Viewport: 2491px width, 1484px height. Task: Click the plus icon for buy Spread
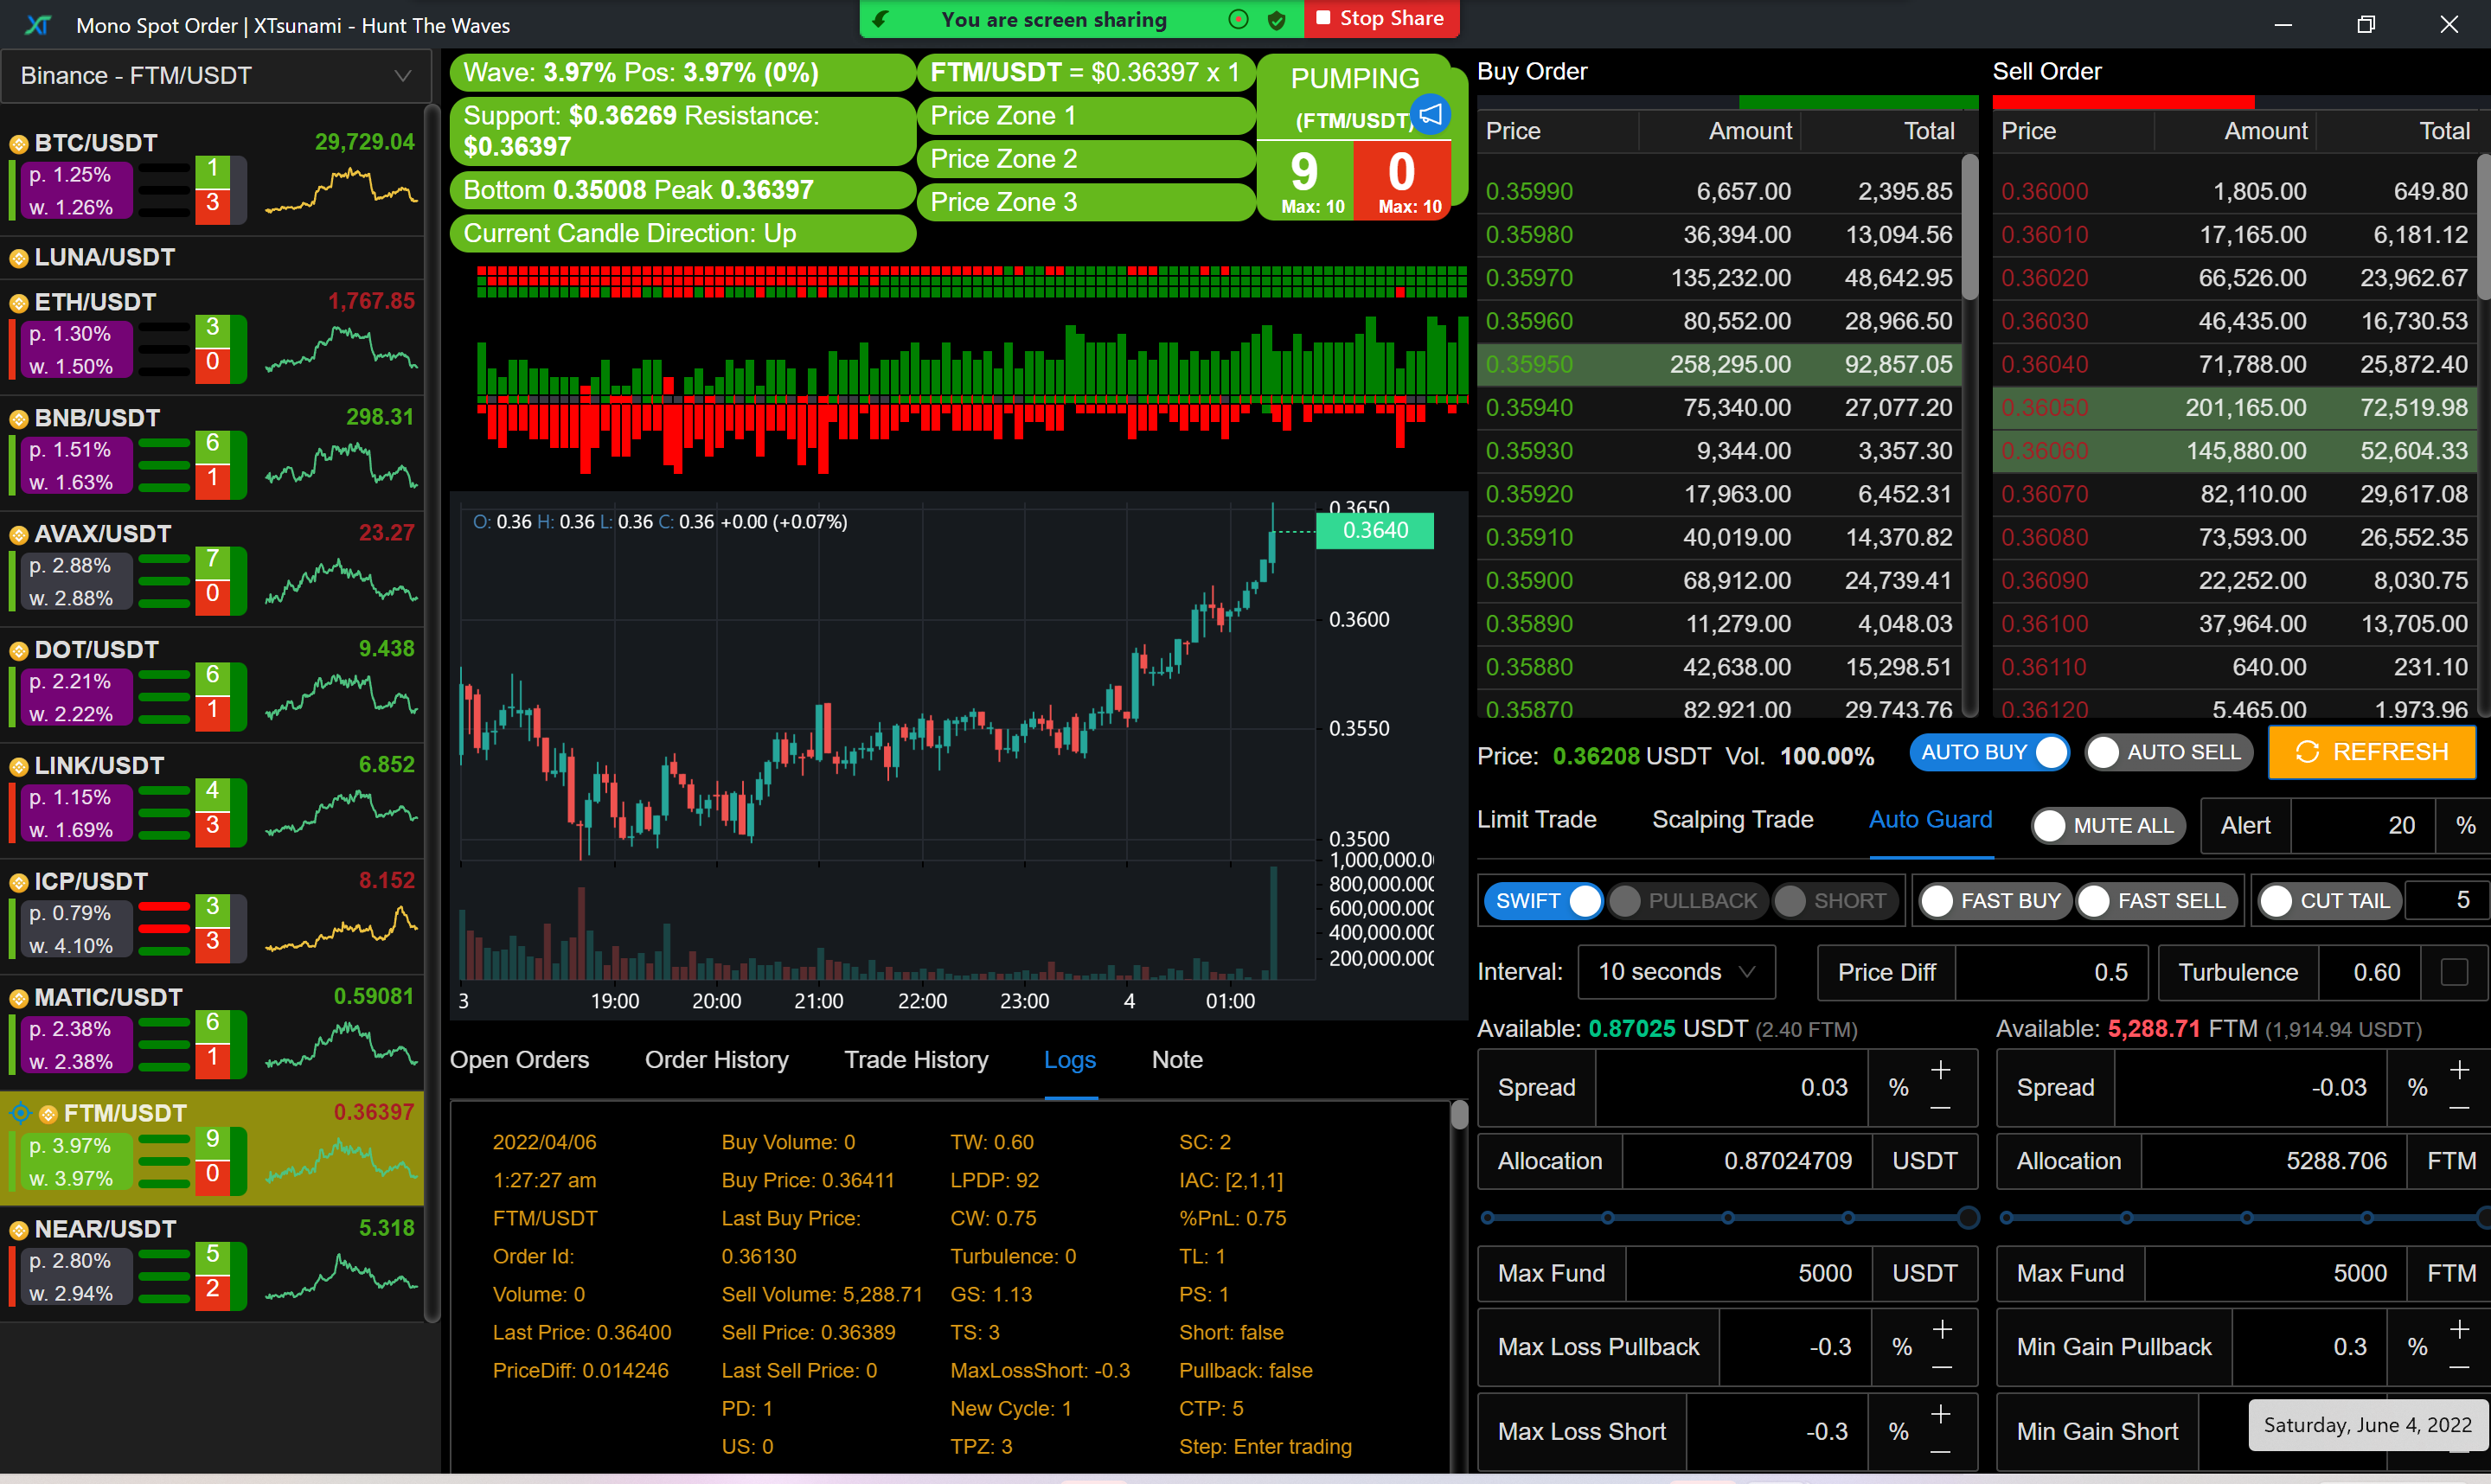click(x=1941, y=1070)
